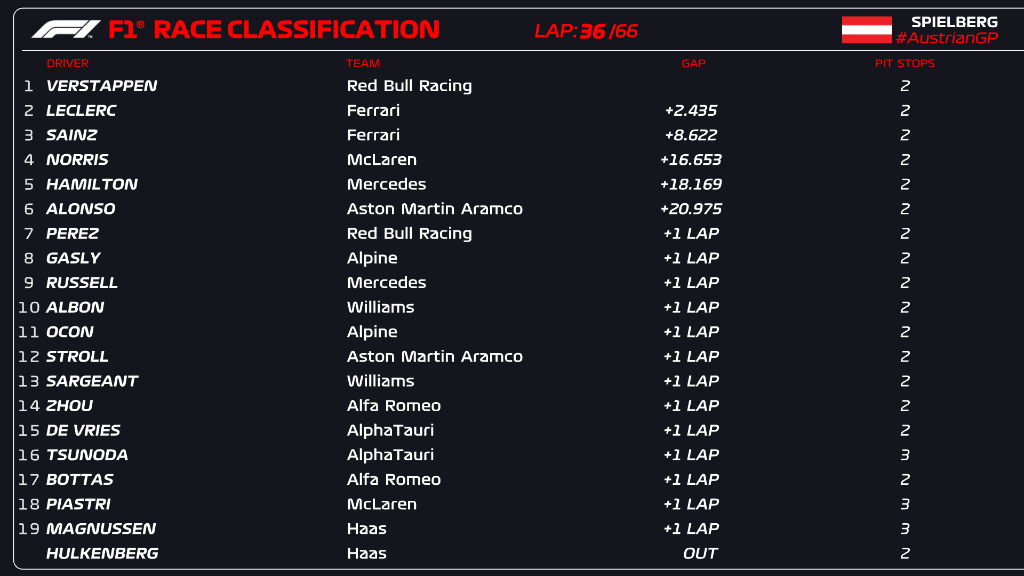1024x576 pixels.
Task: Click TSUNODA's pit stop count
Action: point(905,455)
